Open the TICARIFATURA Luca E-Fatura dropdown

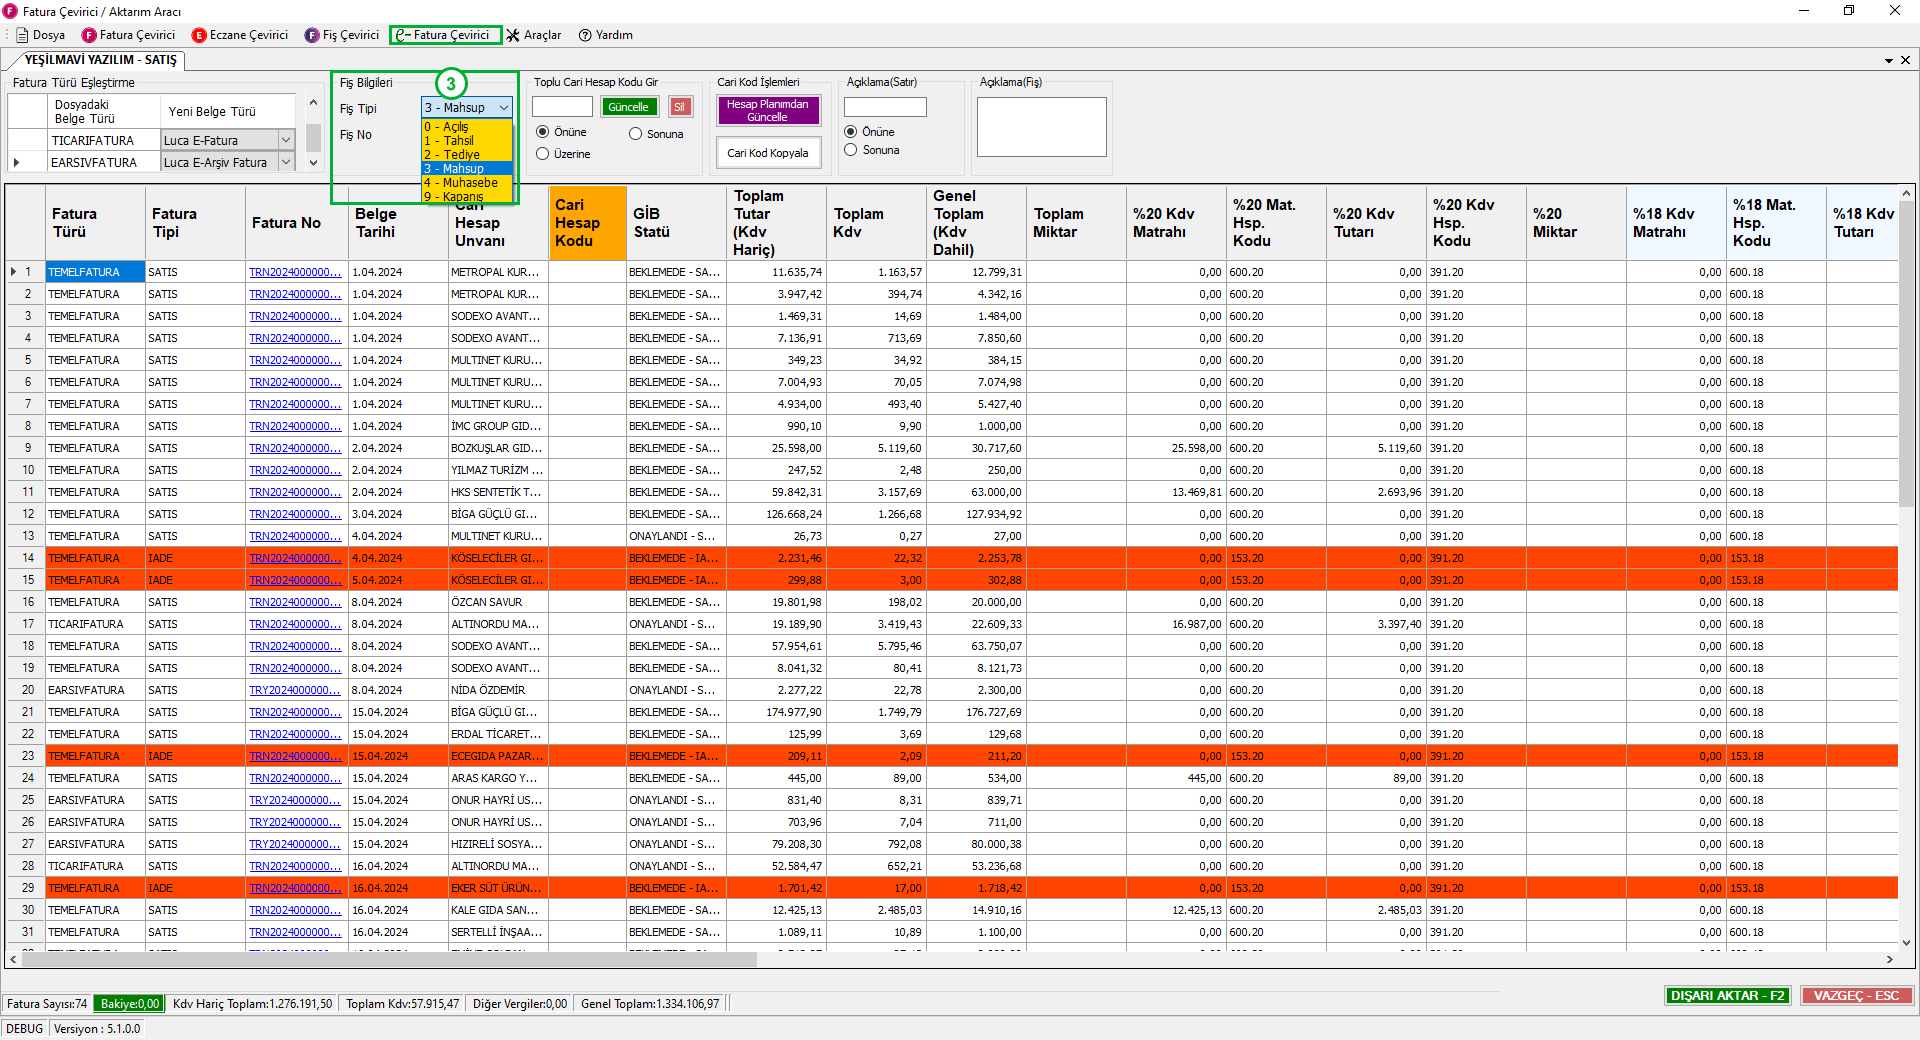click(x=286, y=141)
